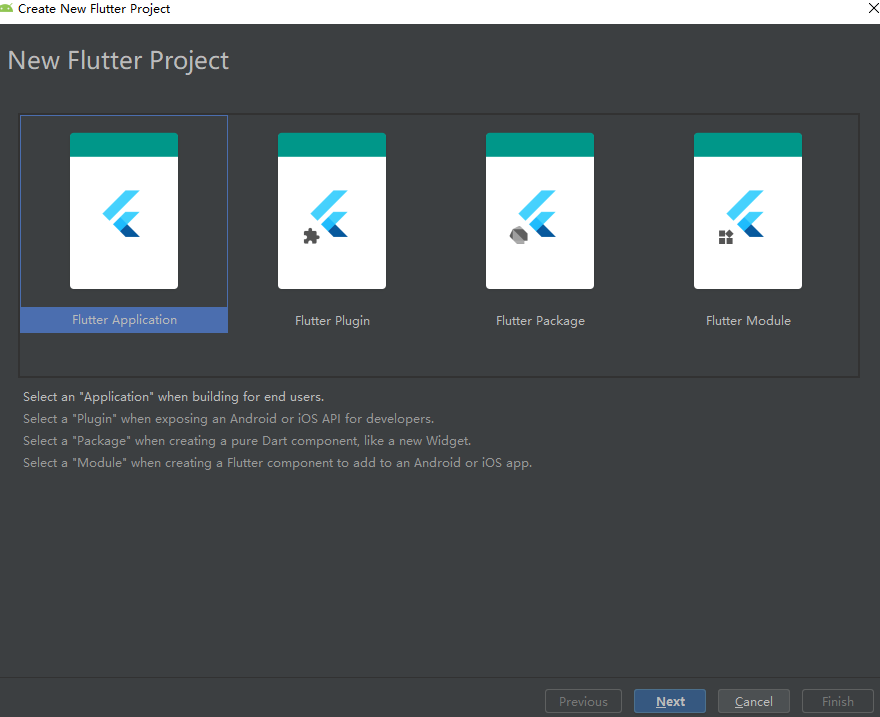Go to the Next wizard step
The width and height of the screenshot is (880, 717).
[670, 701]
